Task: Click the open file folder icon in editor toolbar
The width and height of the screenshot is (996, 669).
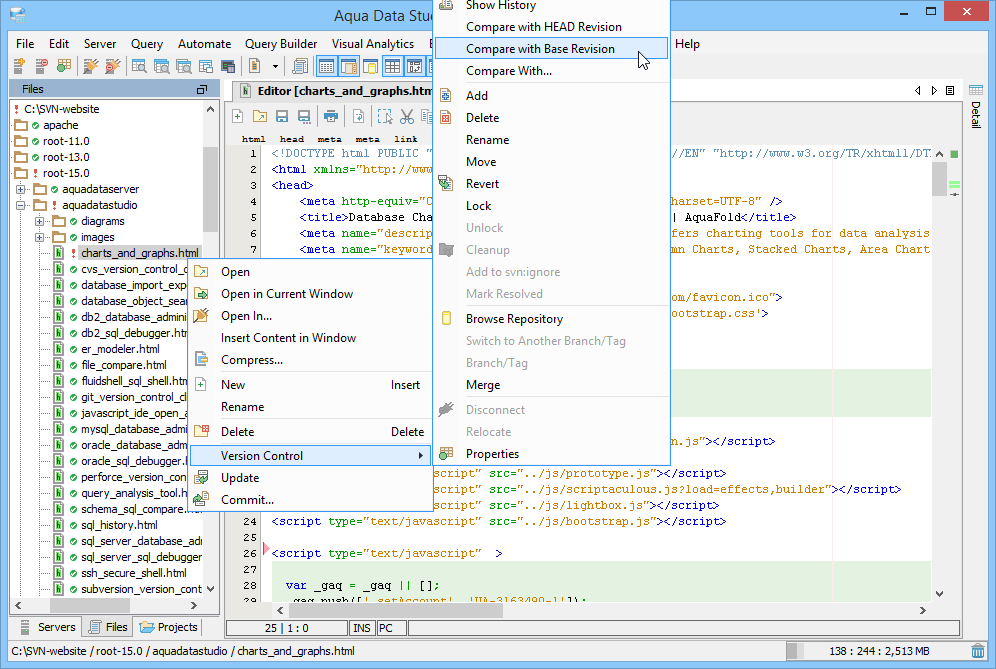Action: 260,116
